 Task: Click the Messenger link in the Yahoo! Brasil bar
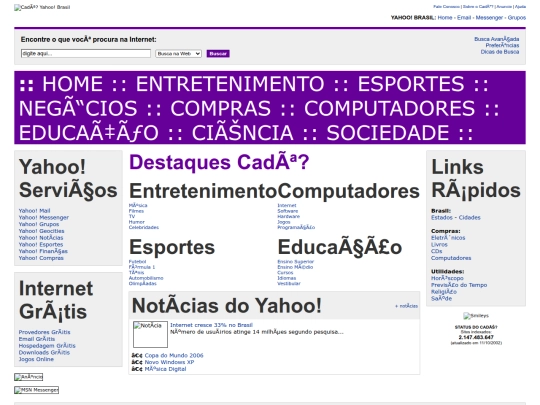click(489, 18)
